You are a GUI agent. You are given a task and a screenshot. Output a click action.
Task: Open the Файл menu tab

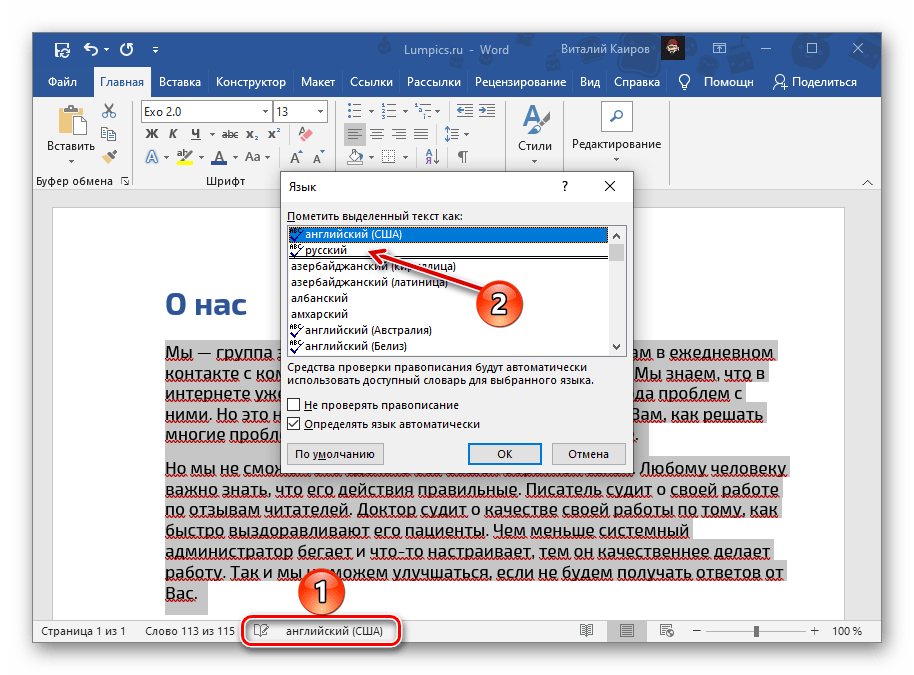coord(62,82)
